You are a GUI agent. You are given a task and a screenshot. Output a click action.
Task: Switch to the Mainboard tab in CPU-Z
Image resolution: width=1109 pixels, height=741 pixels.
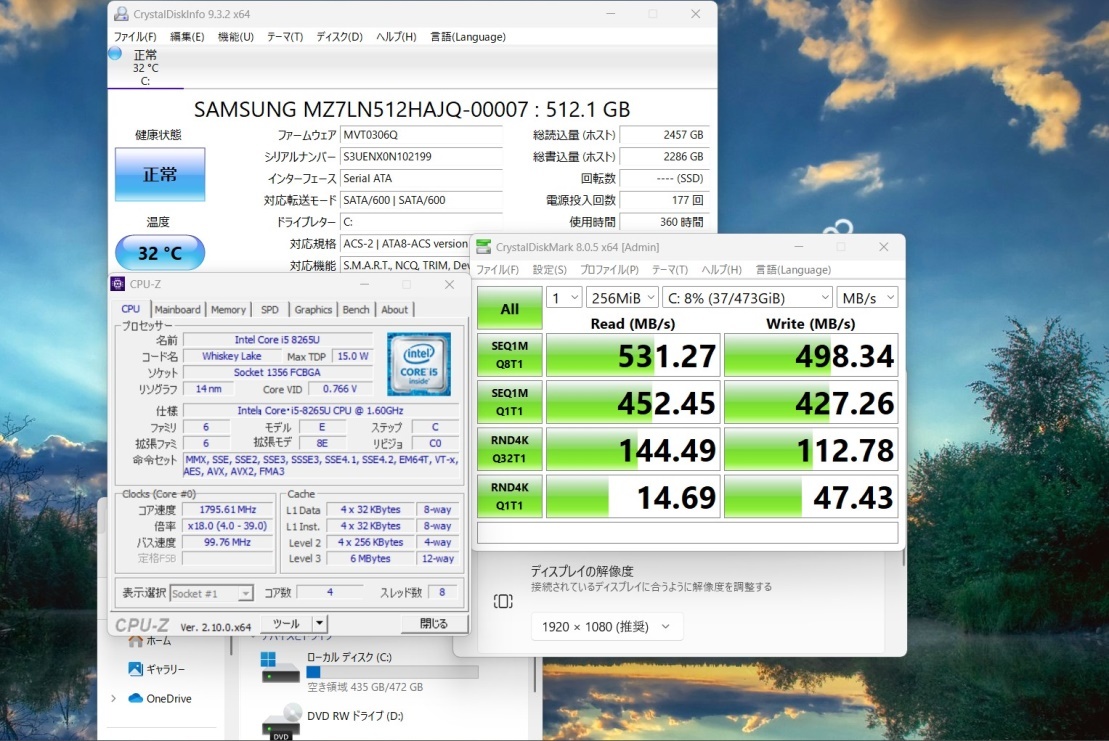(x=178, y=309)
